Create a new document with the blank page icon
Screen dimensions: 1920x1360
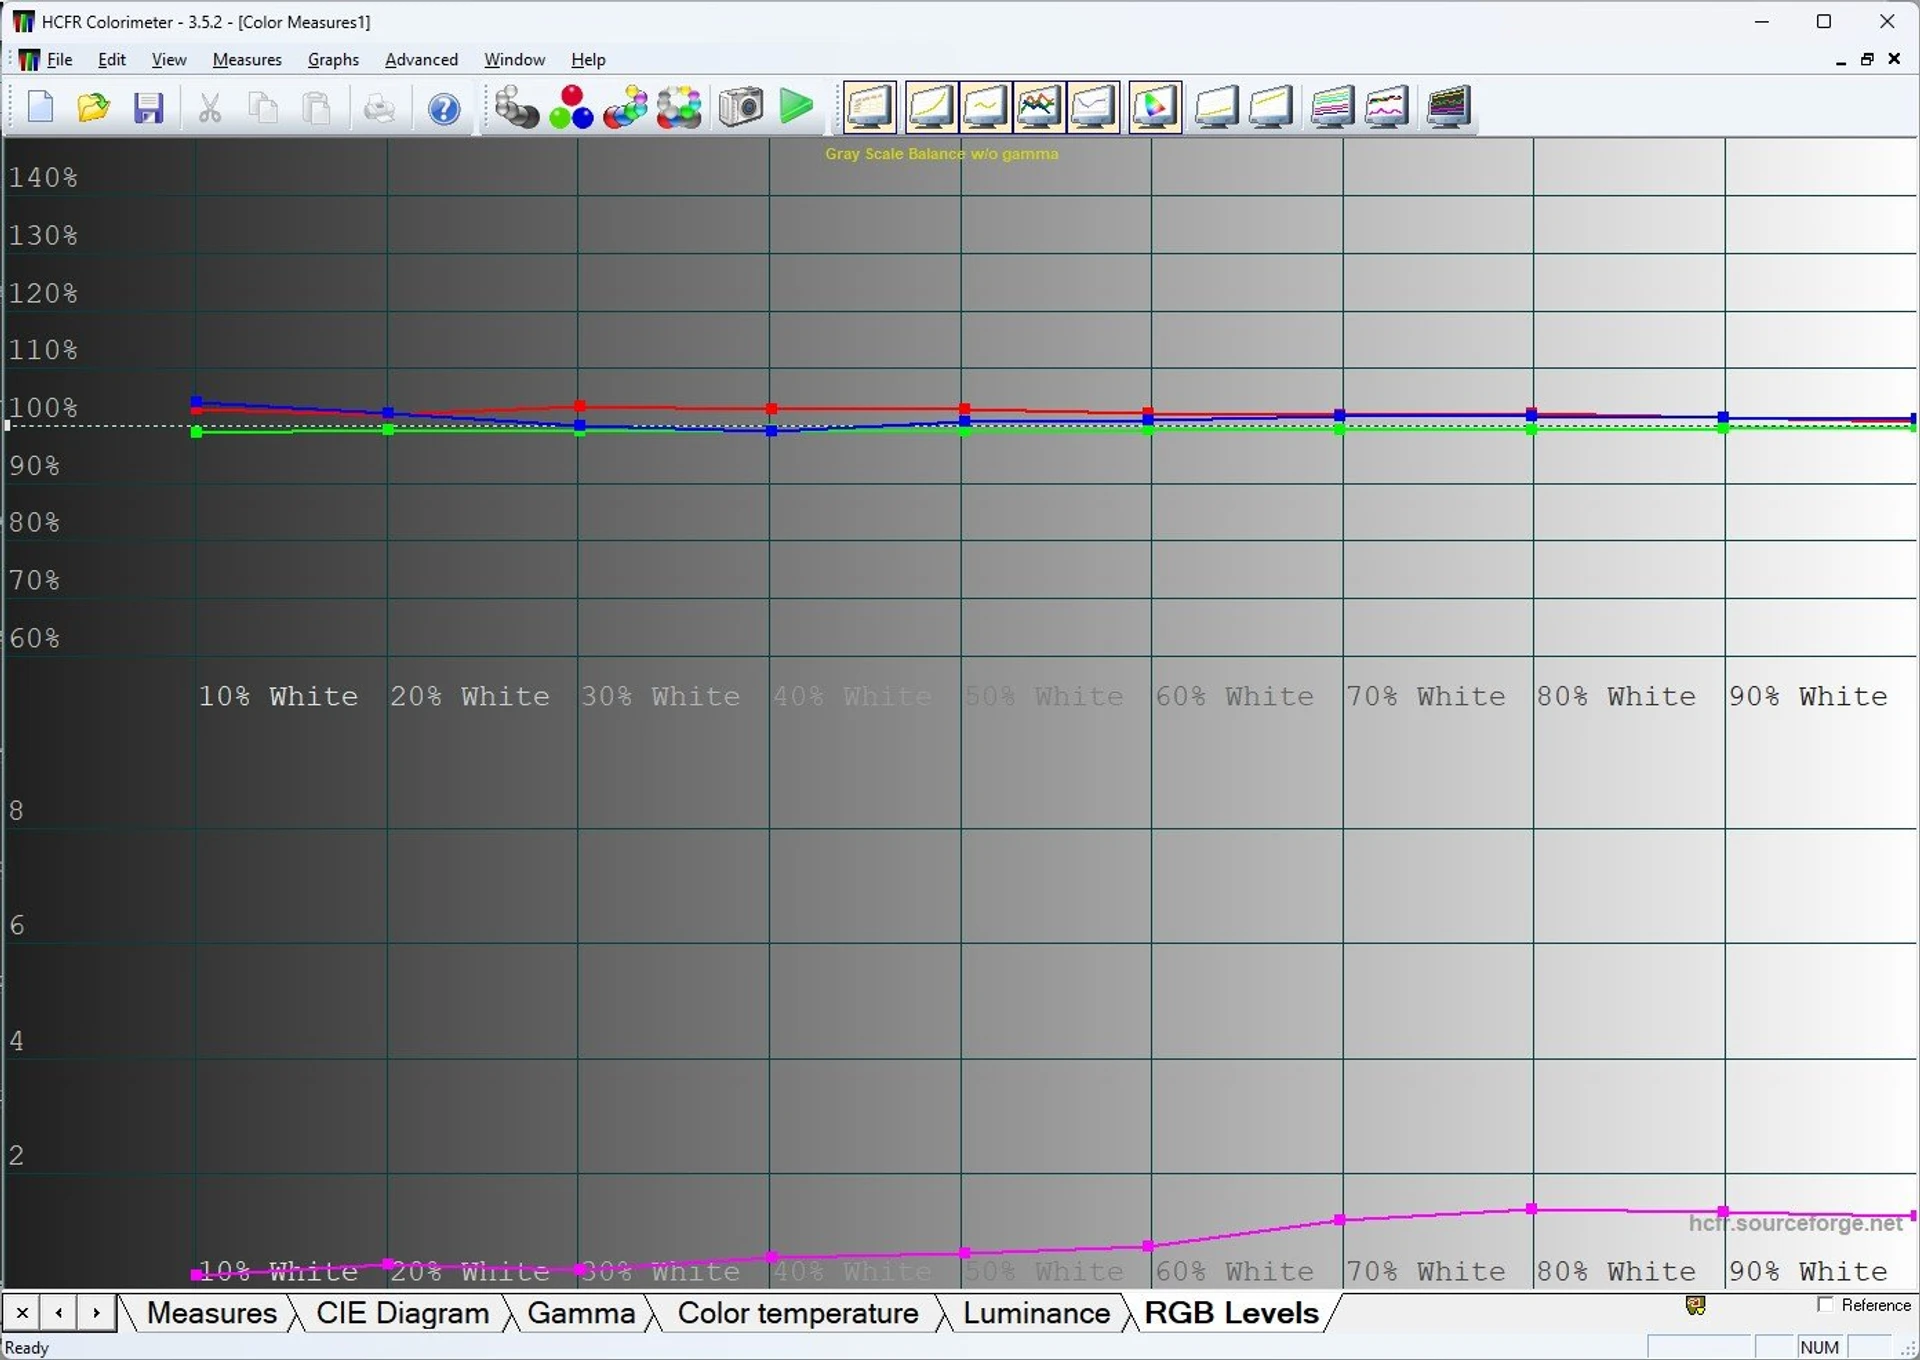[40, 107]
